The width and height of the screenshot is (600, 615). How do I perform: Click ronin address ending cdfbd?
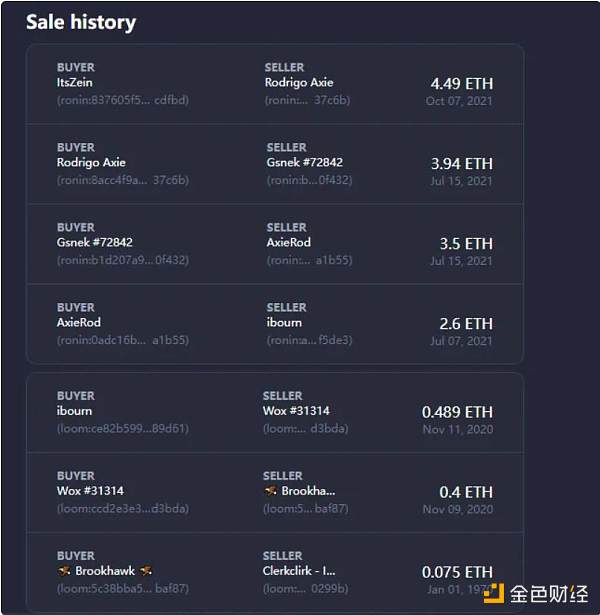[122, 100]
